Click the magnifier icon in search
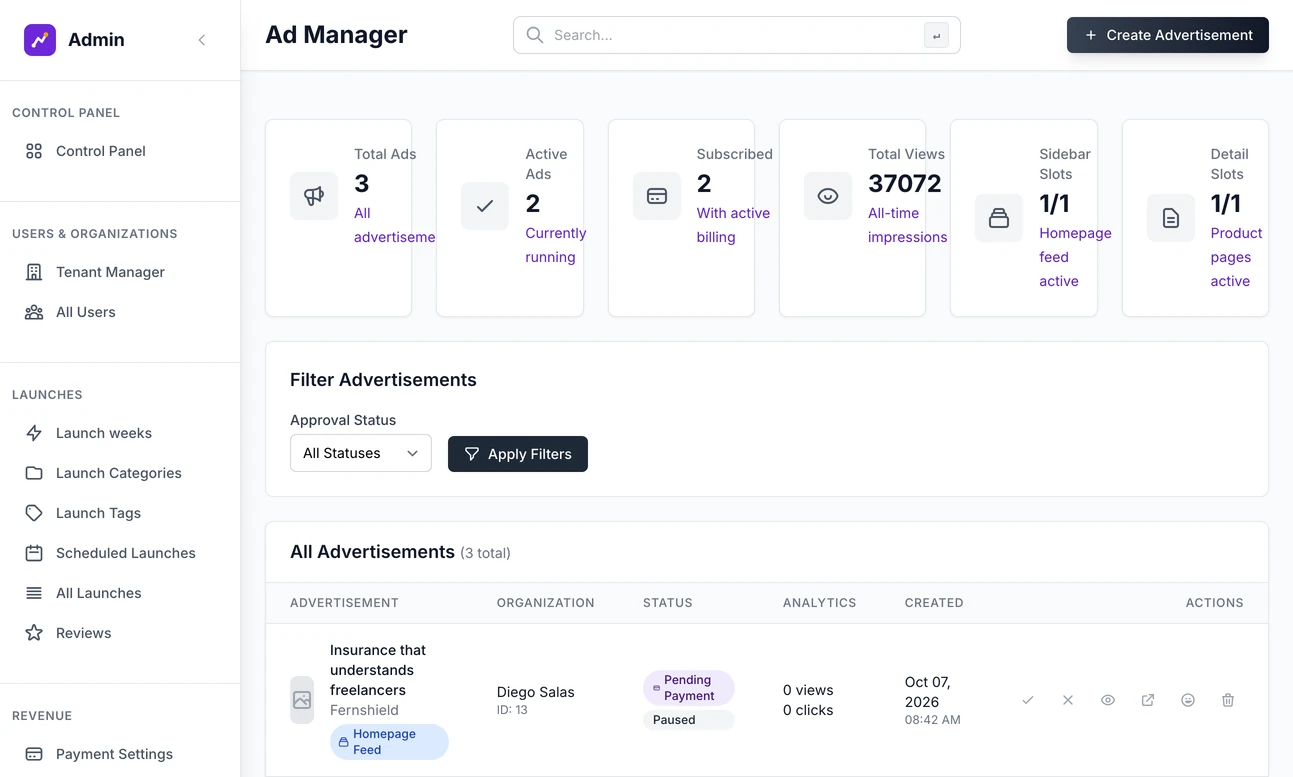This screenshot has width=1293, height=777. (x=535, y=35)
